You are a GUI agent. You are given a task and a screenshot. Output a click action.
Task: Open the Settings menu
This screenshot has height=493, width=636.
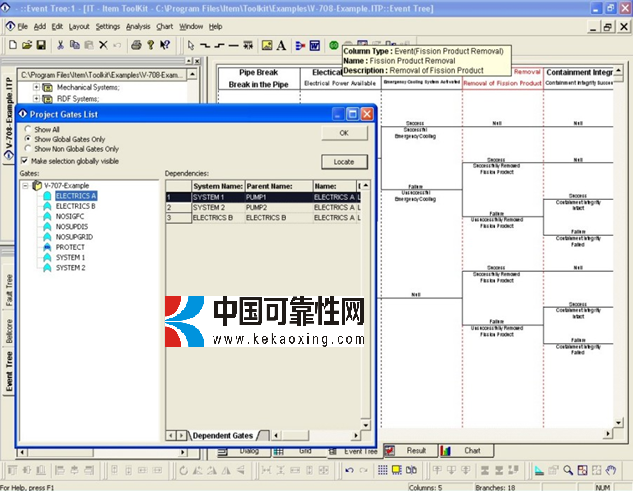[107, 27]
